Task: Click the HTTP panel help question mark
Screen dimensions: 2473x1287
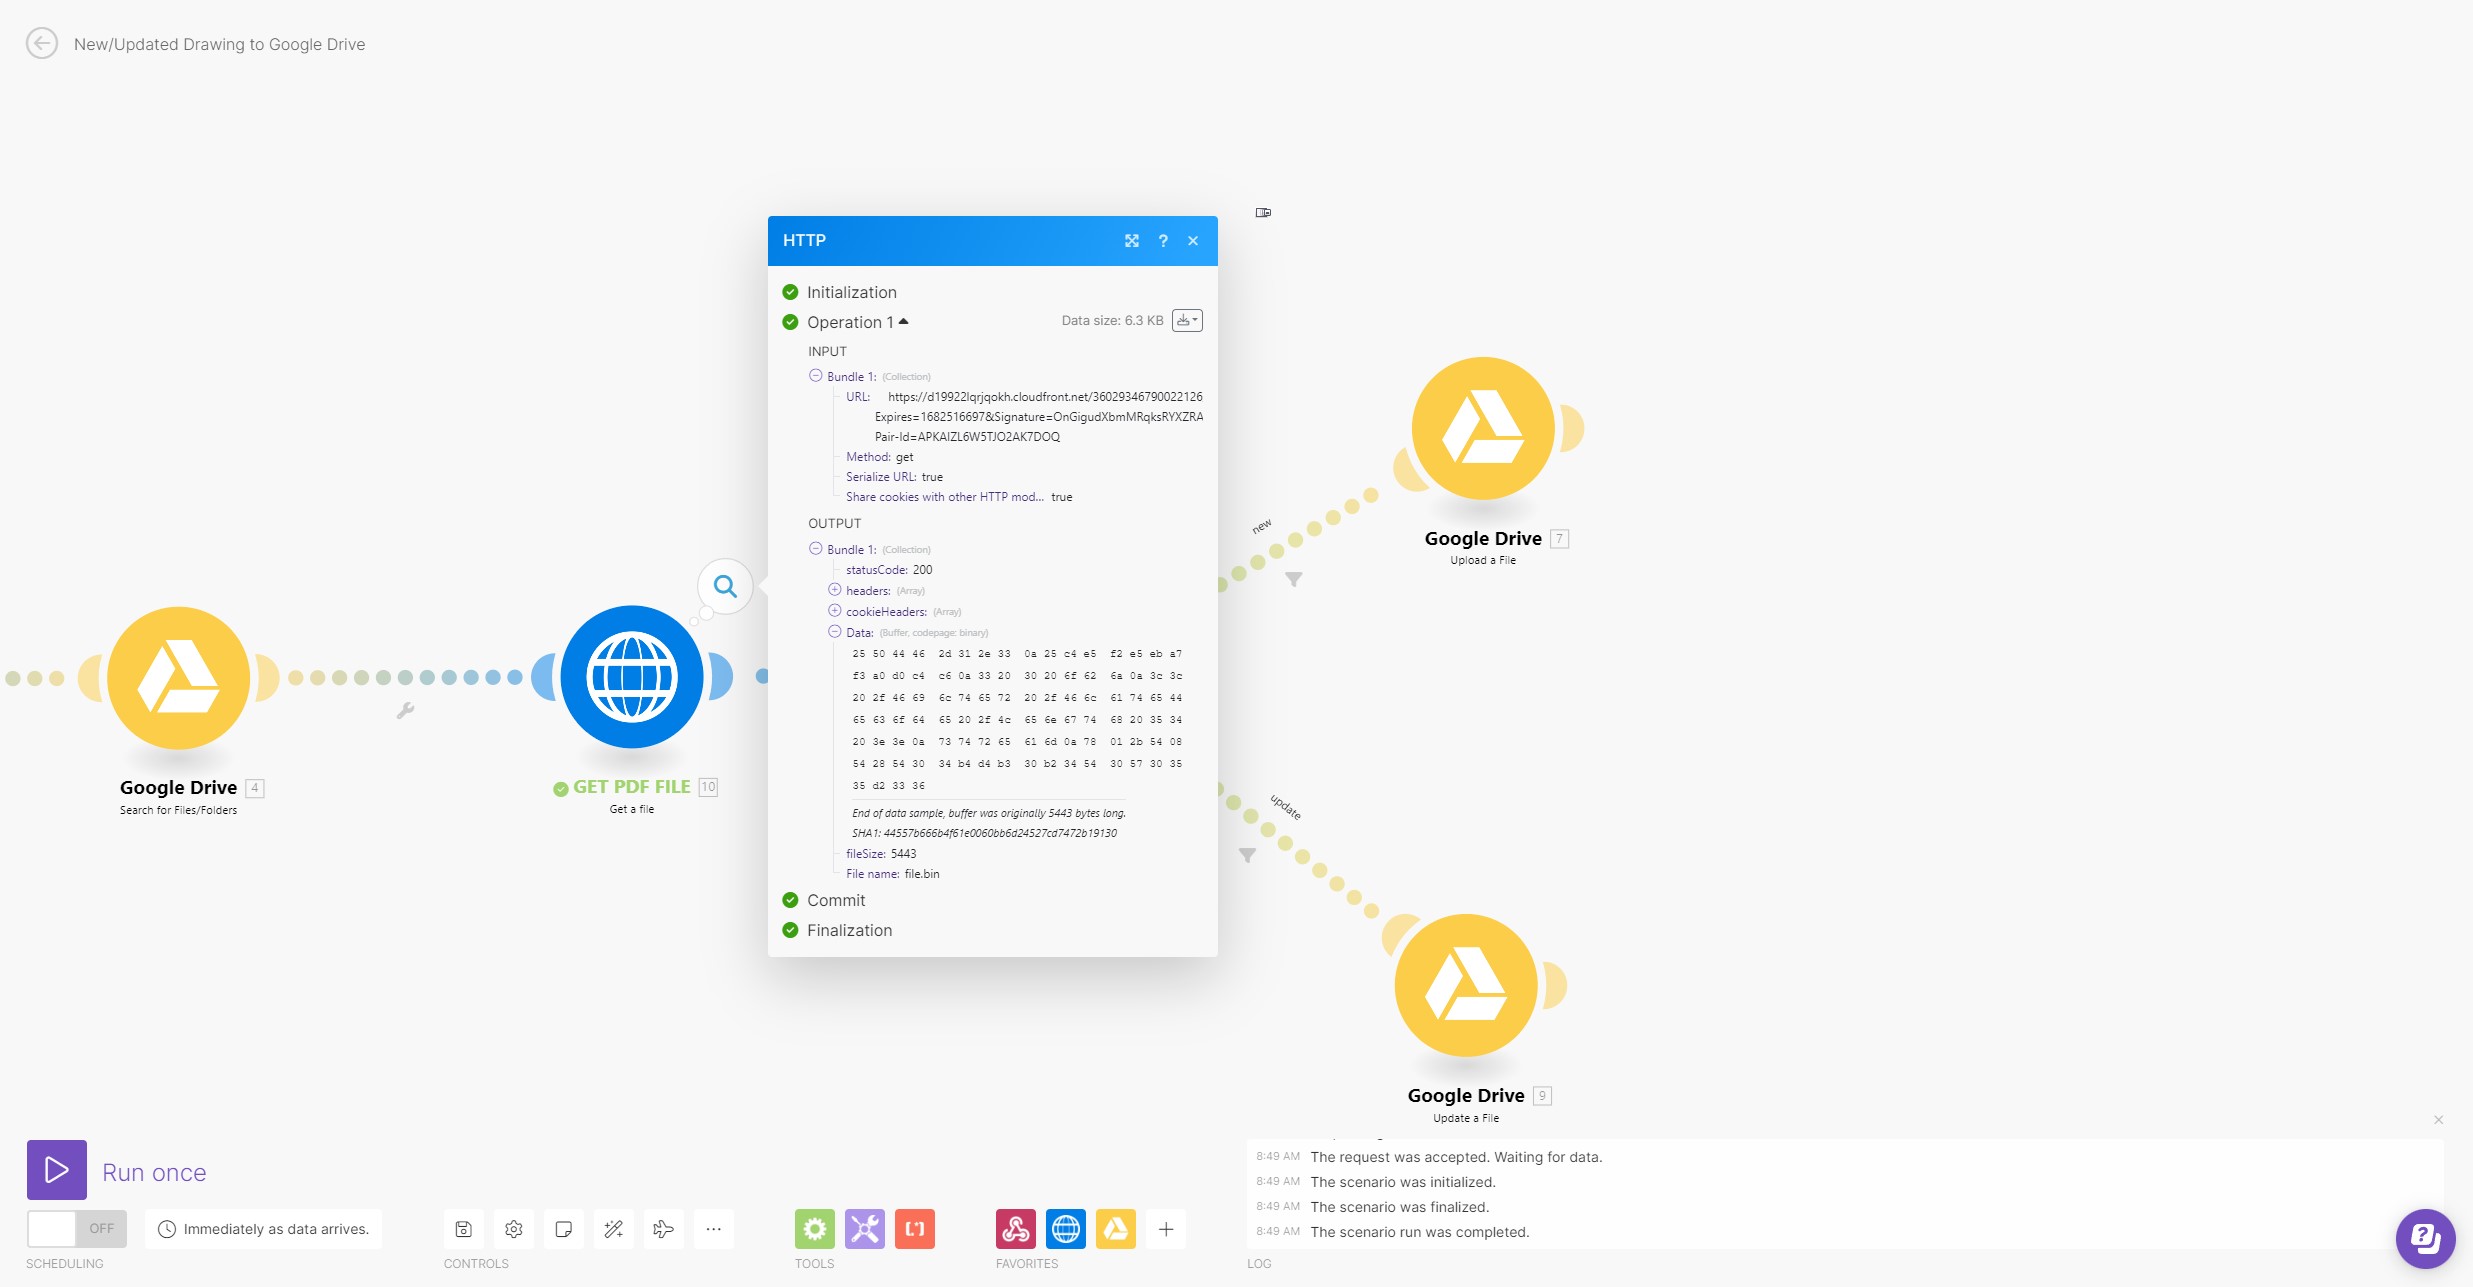Action: coord(1163,241)
